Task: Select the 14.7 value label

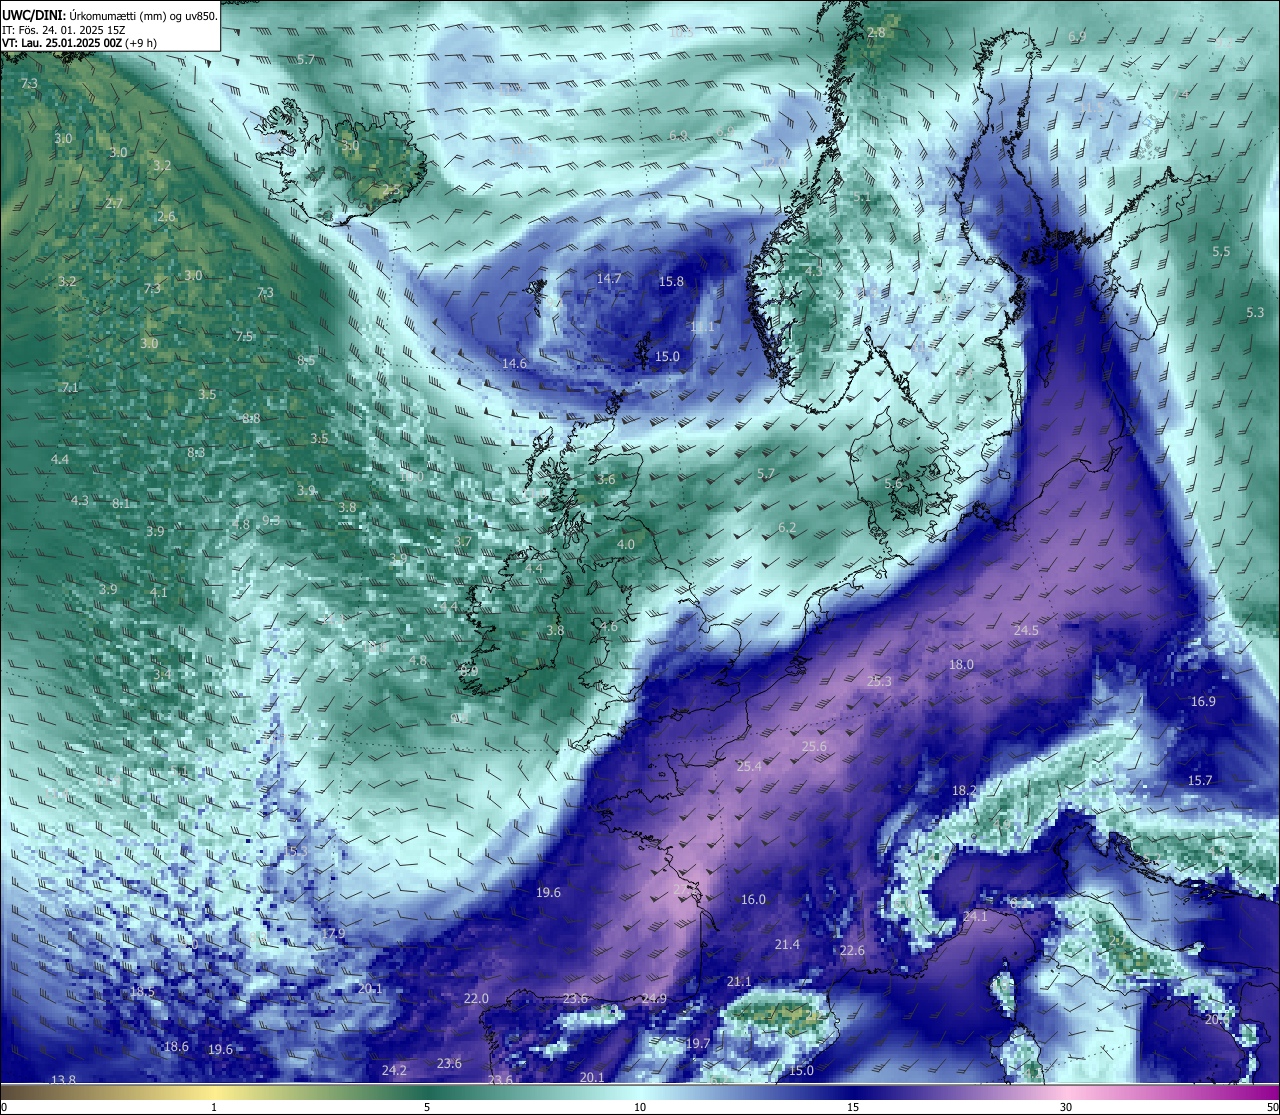Action: [x=609, y=279]
